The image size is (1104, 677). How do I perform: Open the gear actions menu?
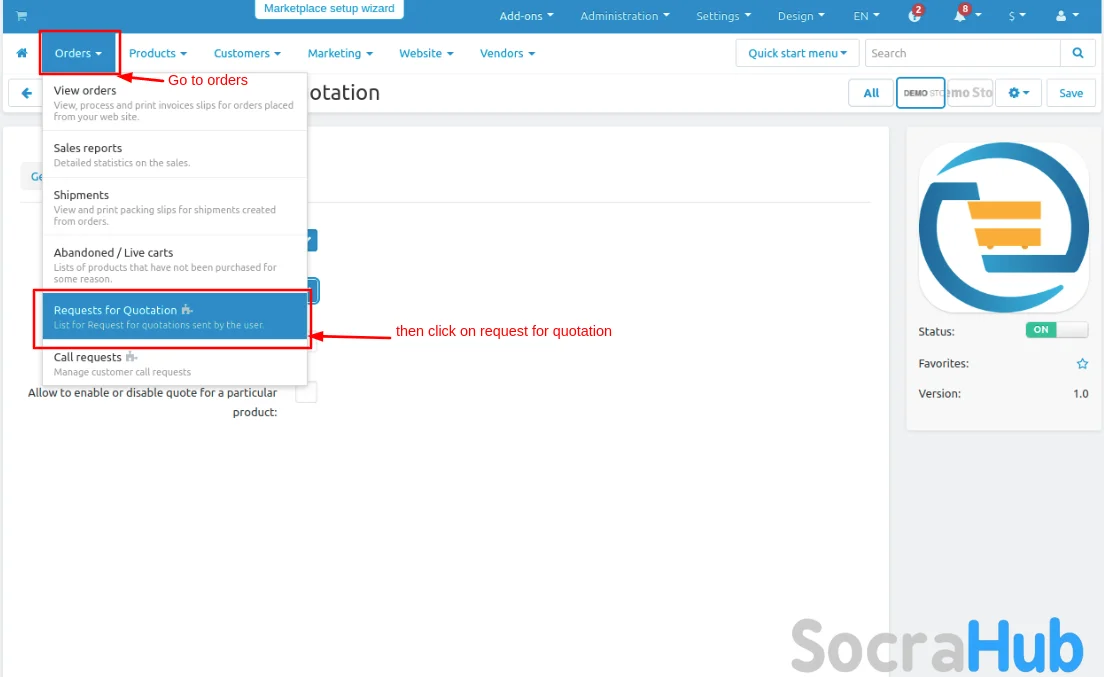tap(1018, 93)
